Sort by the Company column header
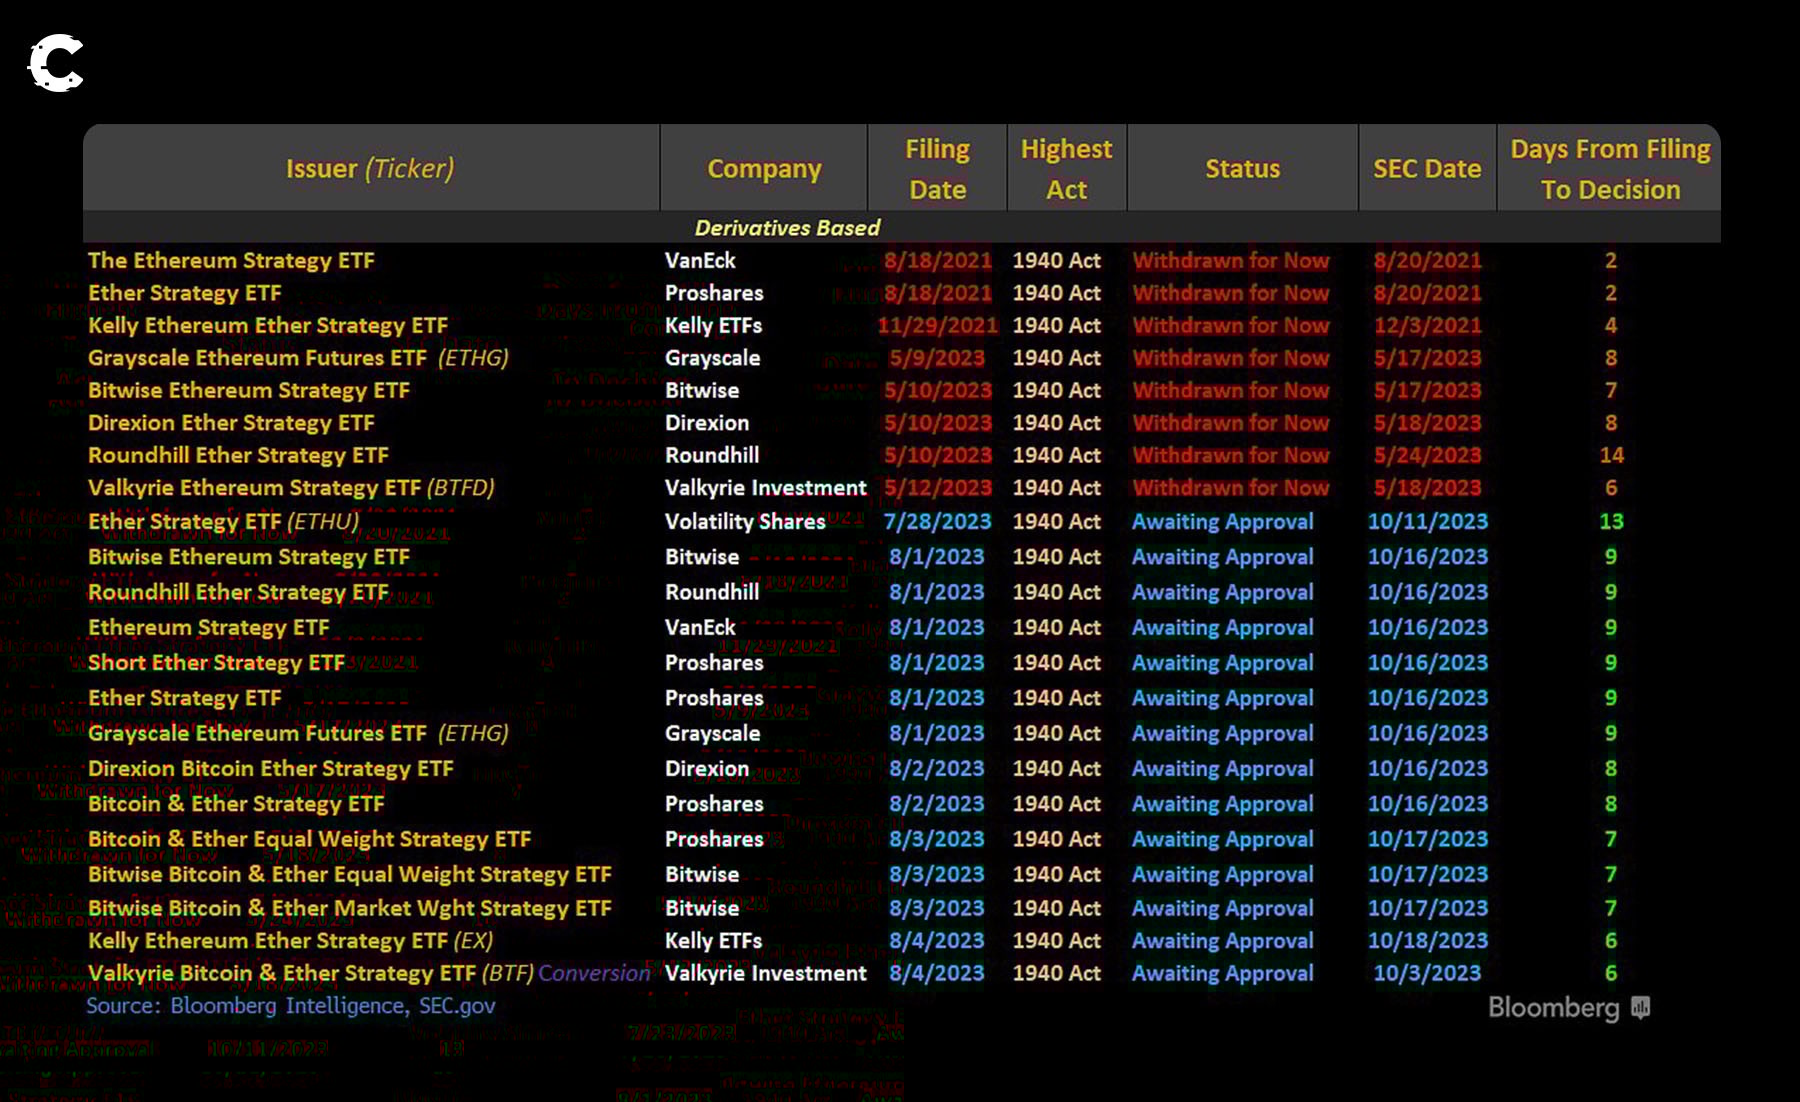 [x=764, y=168]
